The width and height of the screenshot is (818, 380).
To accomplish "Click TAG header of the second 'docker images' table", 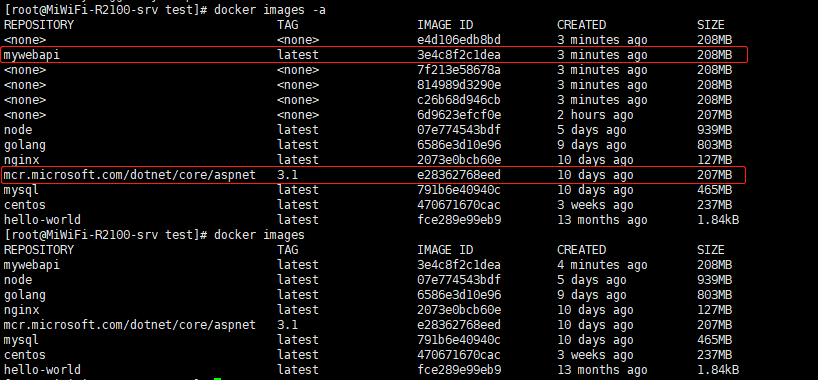I will [287, 250].
